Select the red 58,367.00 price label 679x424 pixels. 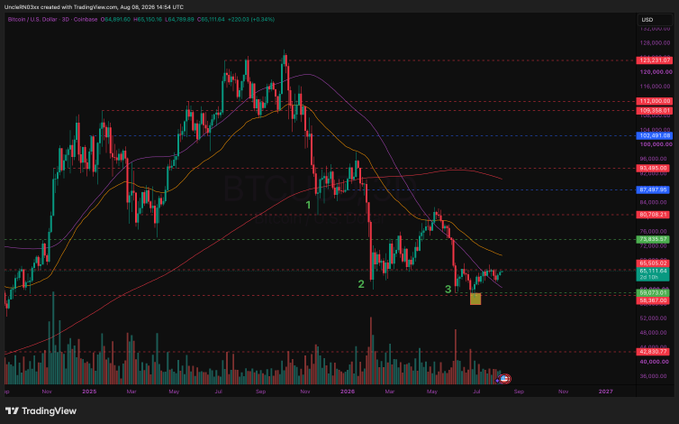coord(653,300)
